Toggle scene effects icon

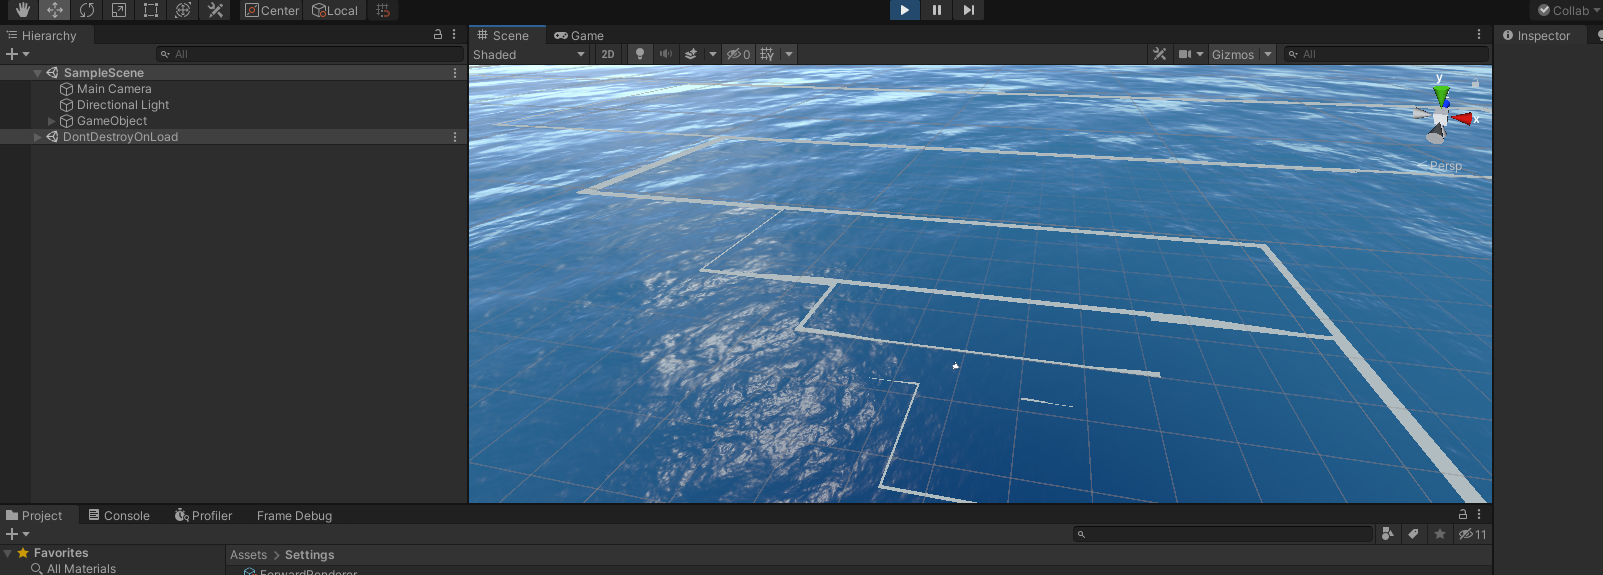click(691, 54)
